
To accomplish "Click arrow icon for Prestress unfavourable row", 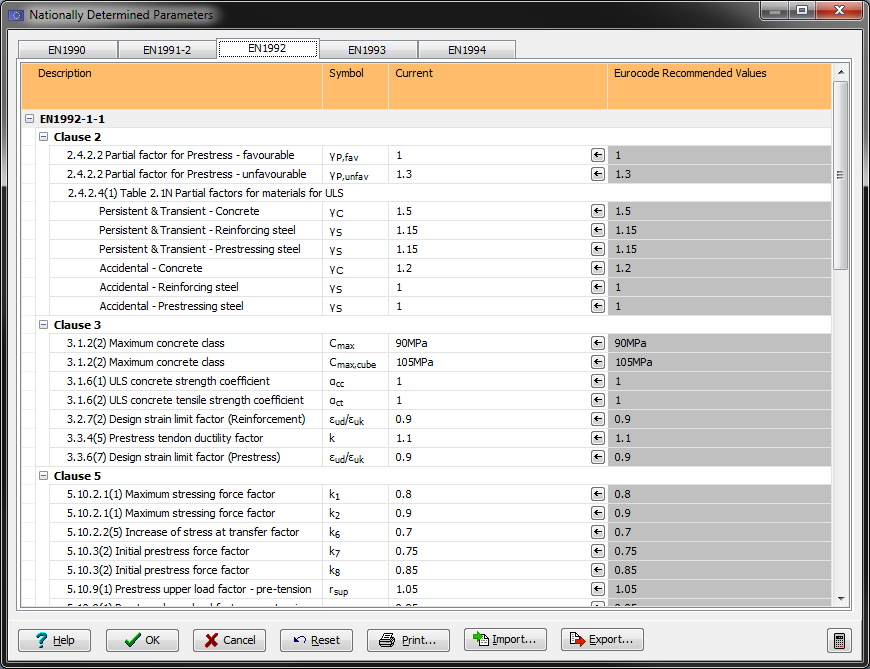I will click(x=598, y=174).
